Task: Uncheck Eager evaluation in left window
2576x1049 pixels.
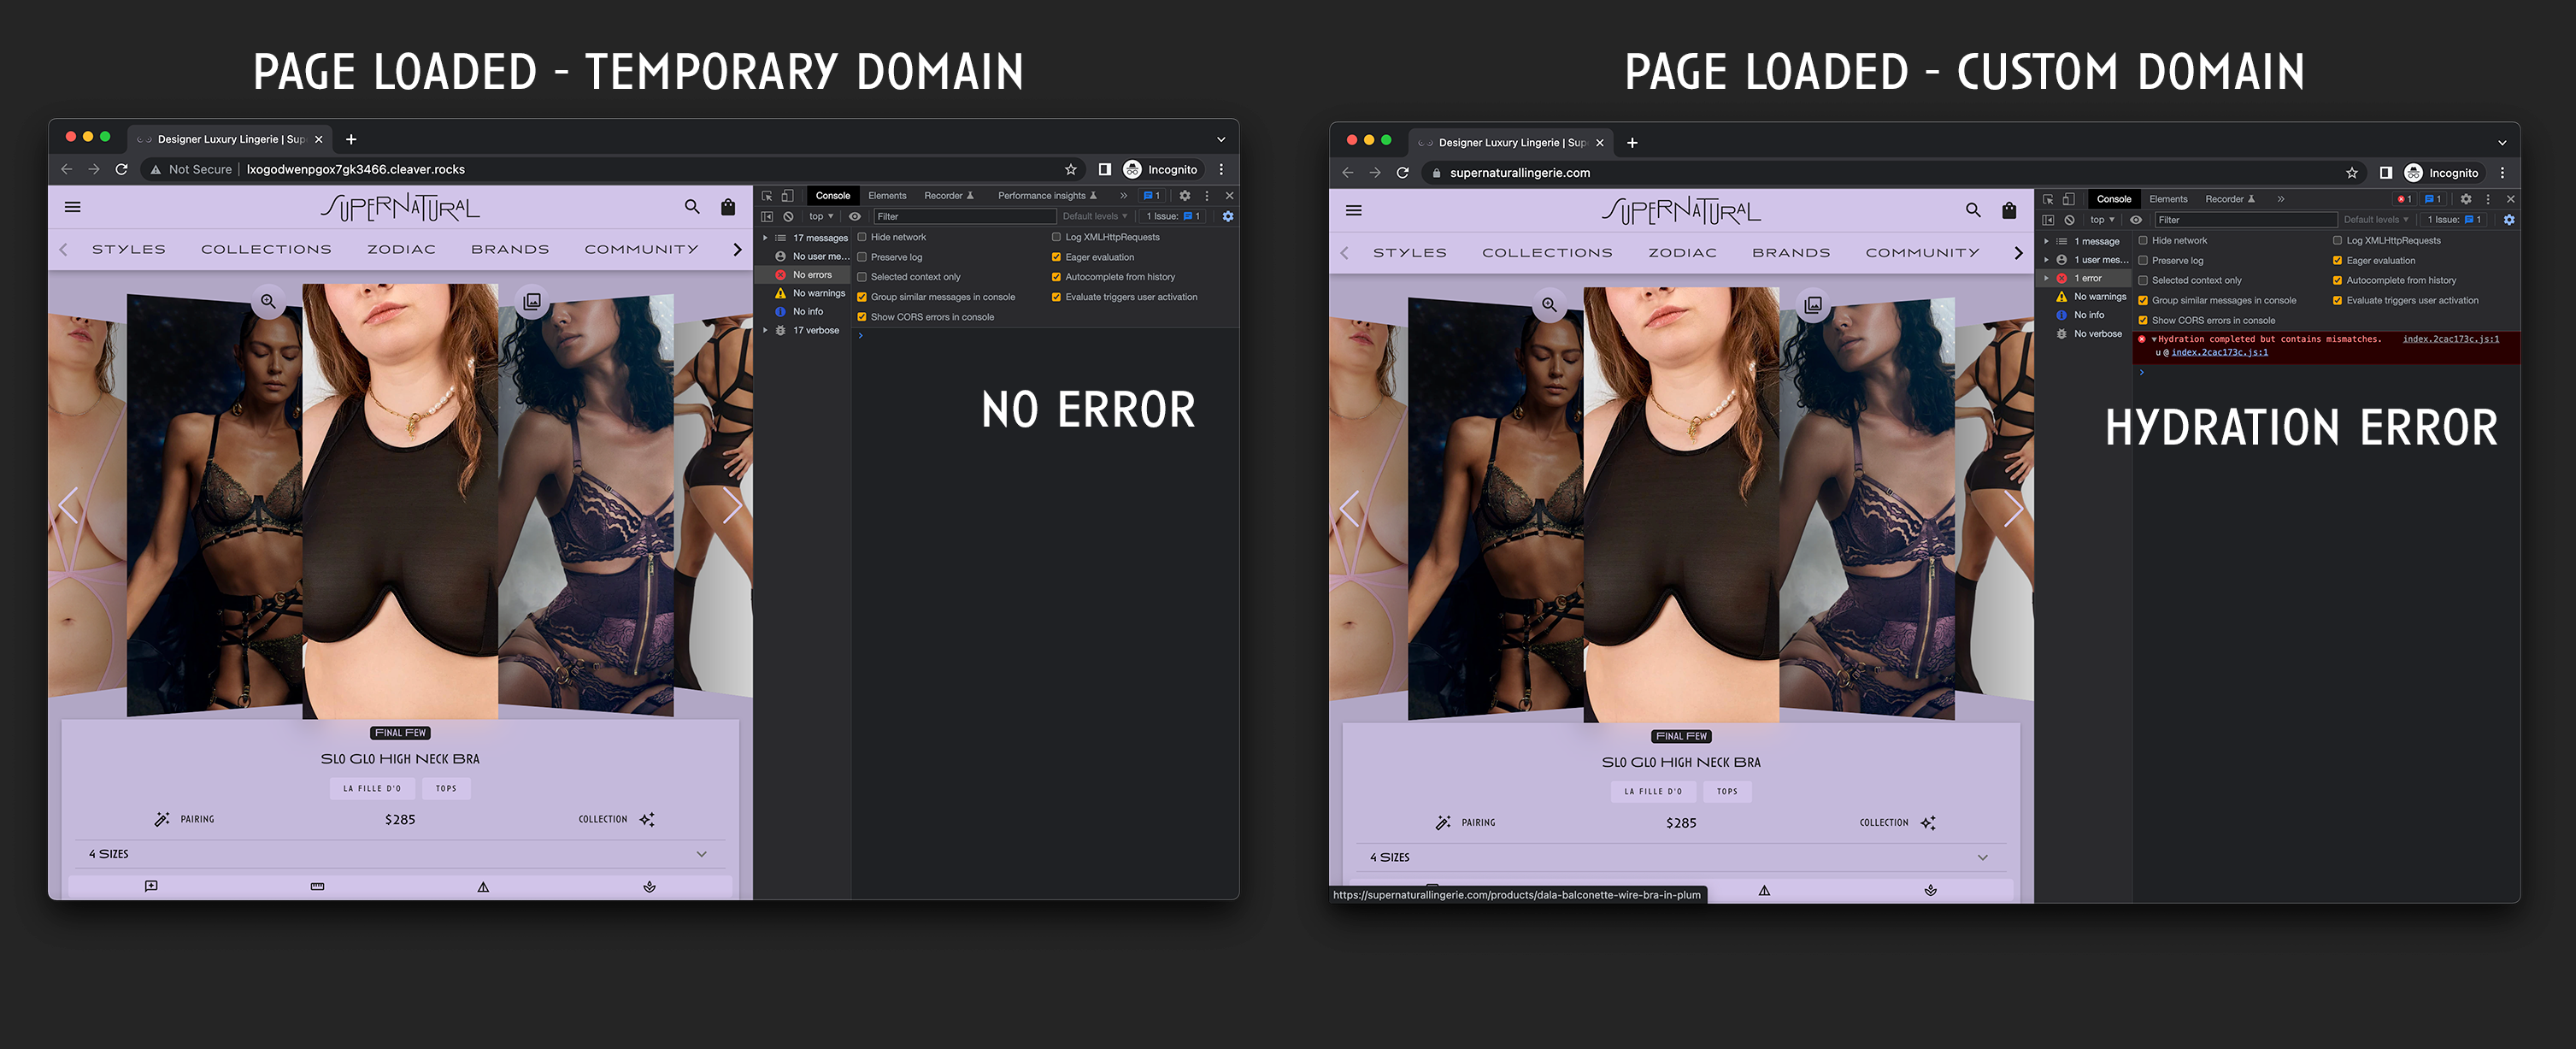Action: (1056, 257)
